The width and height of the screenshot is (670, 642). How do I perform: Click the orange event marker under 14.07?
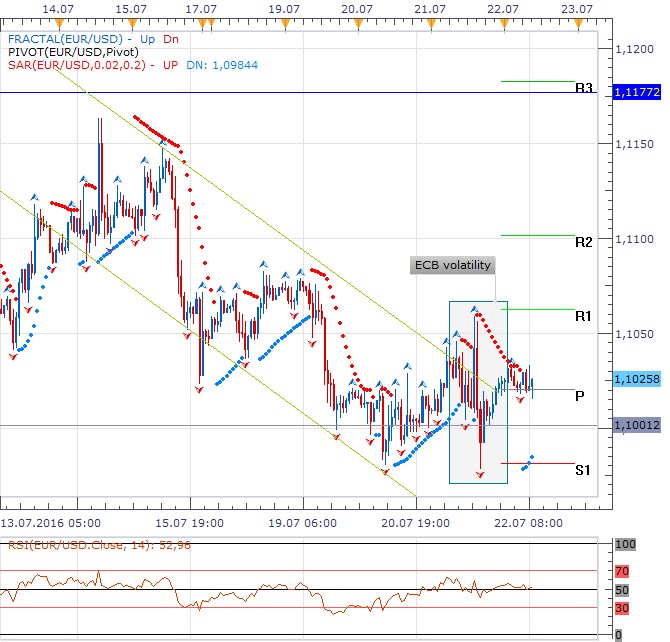pos(56,21)
